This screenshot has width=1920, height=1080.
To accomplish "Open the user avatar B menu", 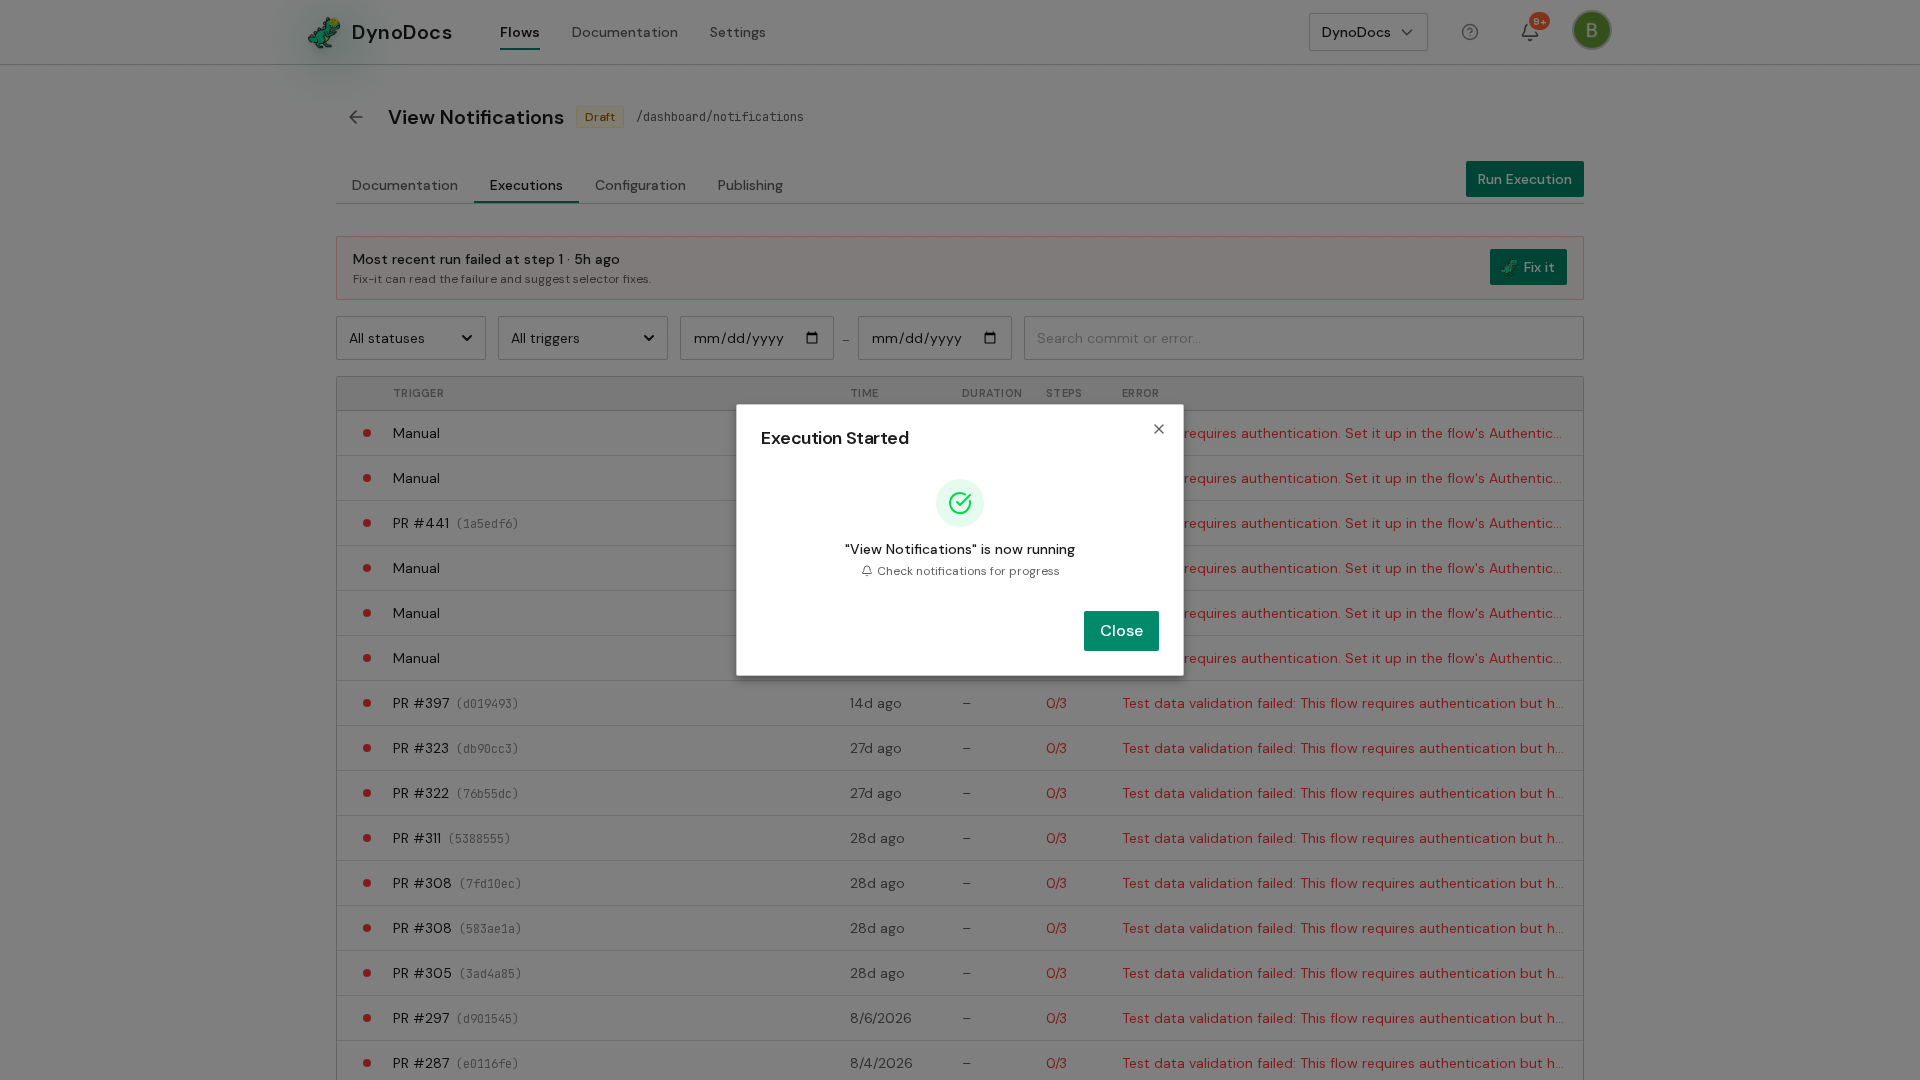I will tap(1592, 30).
